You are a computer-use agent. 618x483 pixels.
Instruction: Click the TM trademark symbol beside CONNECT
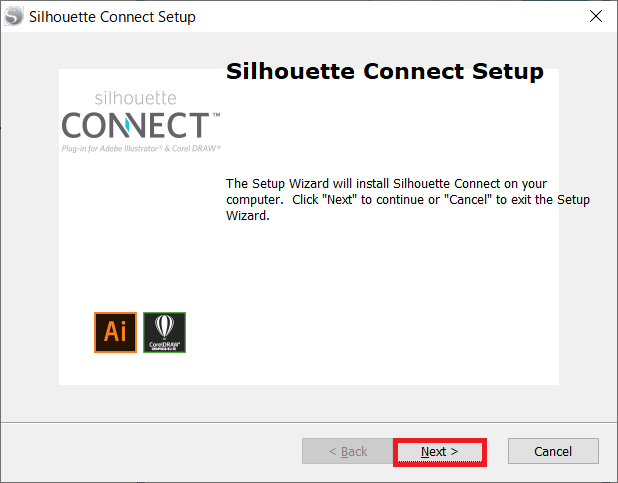[216, 115]
